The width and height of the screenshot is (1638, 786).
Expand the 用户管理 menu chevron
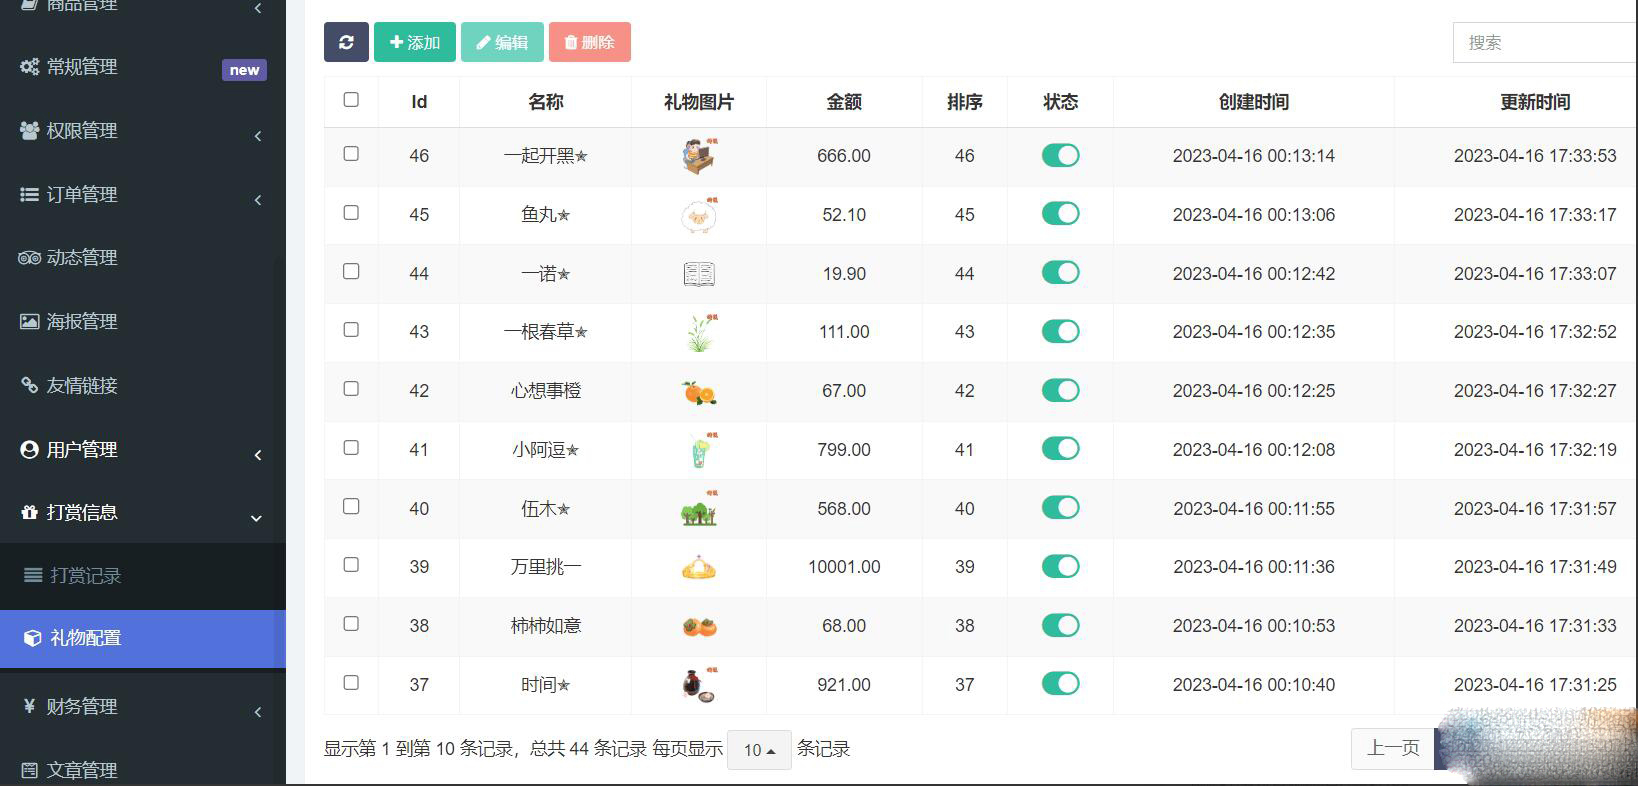coord(258,455)
